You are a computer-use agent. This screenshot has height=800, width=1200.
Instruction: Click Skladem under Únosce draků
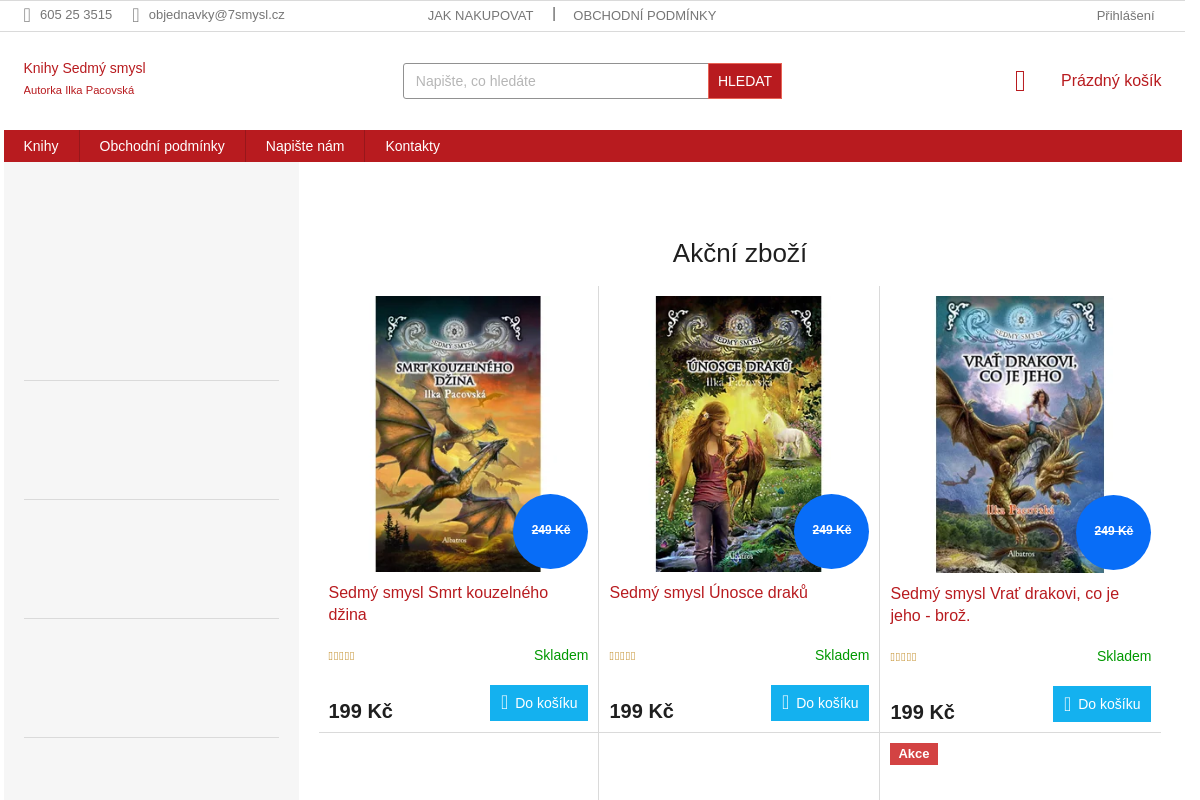tap(842, 655)
